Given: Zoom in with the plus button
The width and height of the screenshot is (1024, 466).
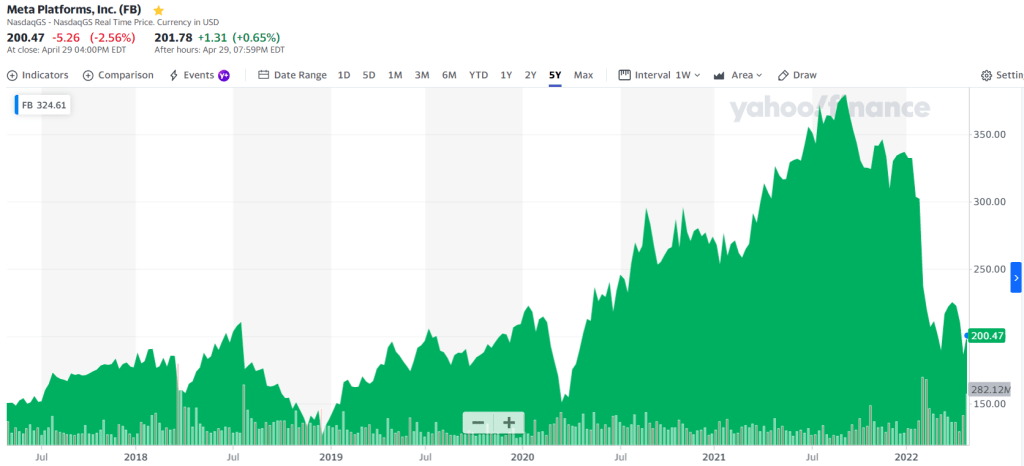Looking at the screenshot, I should [x=509, y=422].
